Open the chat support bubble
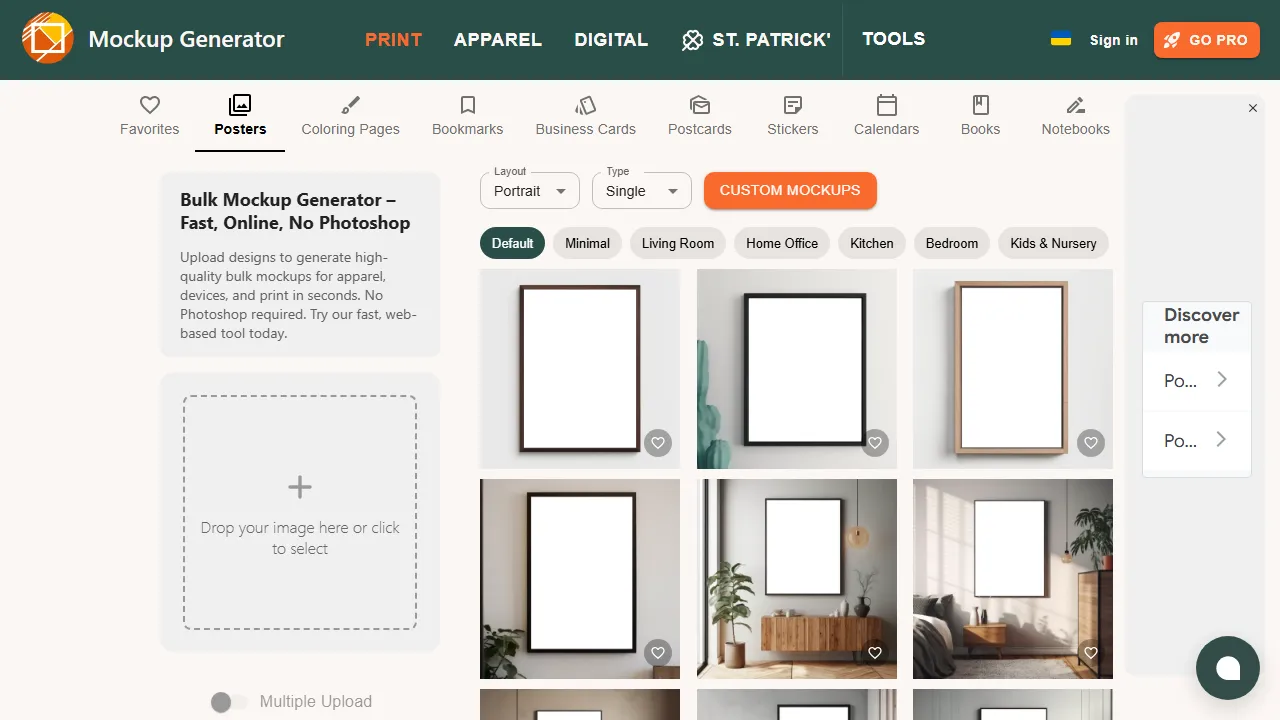The height and width of the screenshot is (720, 1280). click(x=1228, y=667)
